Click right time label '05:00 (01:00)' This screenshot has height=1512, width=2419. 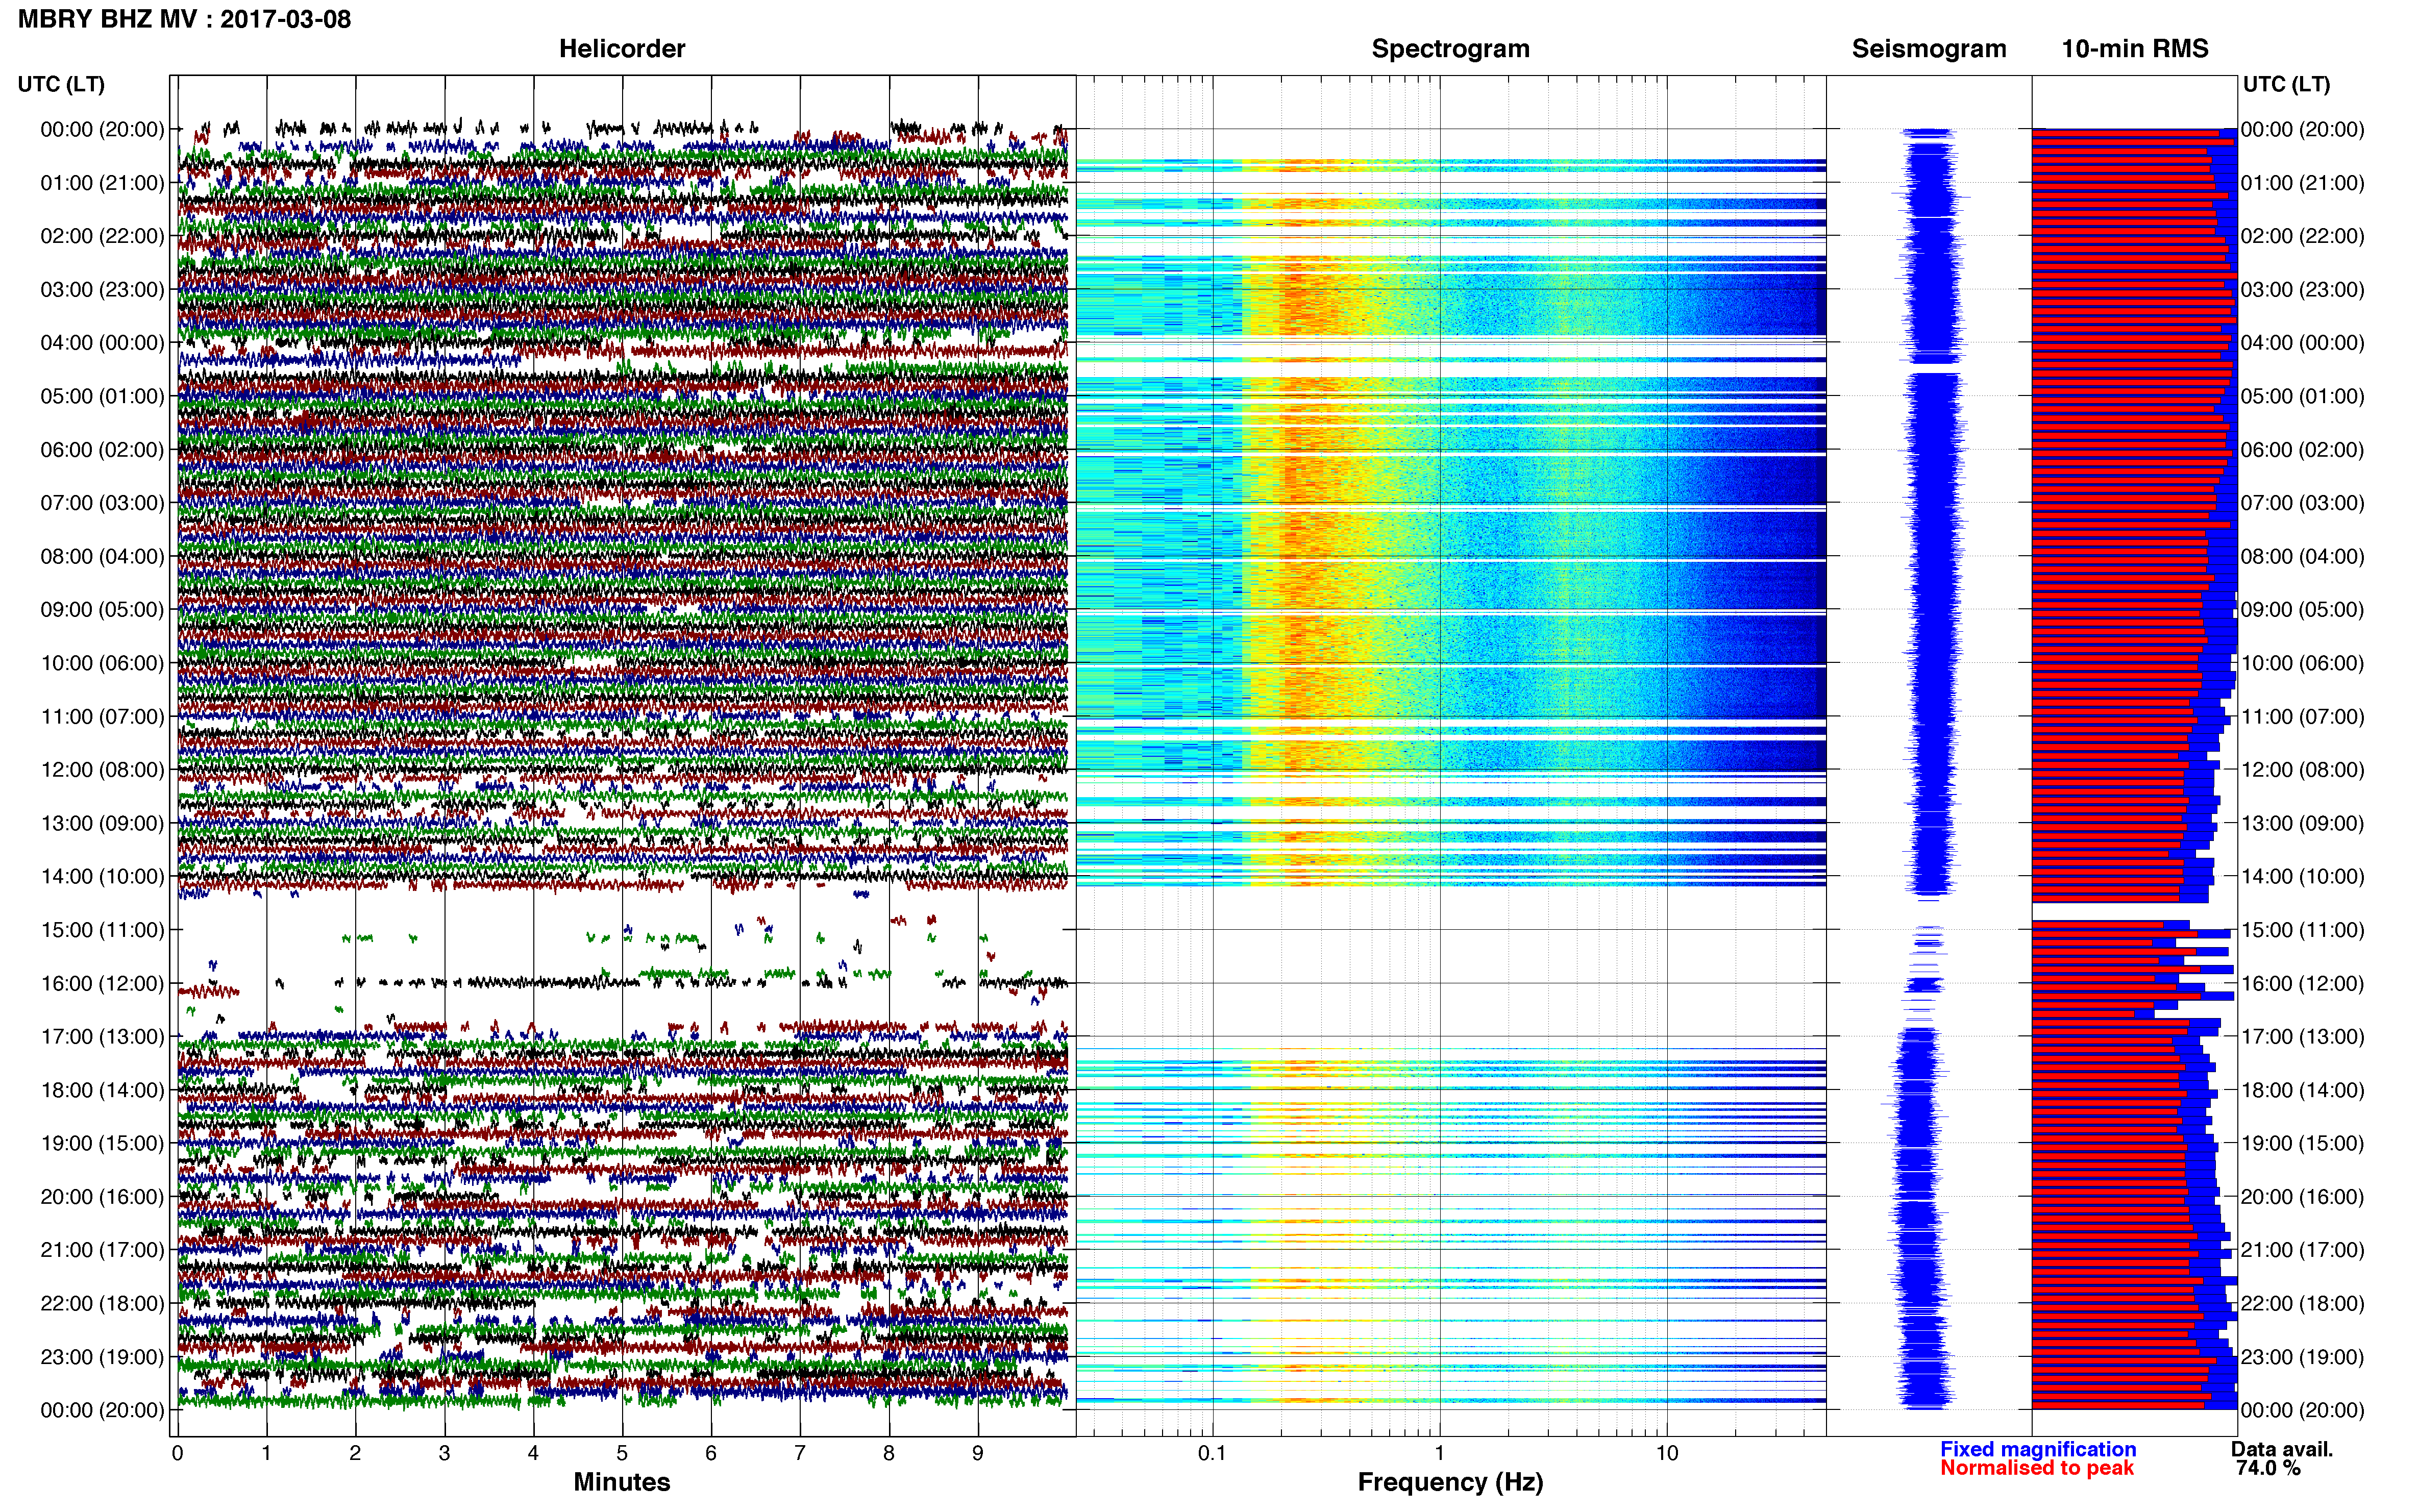tap(2303, 396)
